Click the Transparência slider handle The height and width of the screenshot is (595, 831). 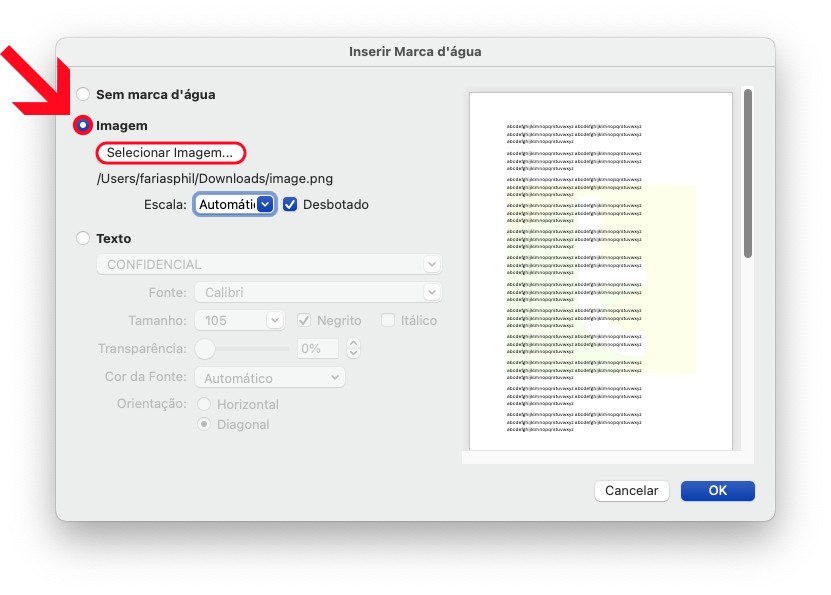click(205, 349)
